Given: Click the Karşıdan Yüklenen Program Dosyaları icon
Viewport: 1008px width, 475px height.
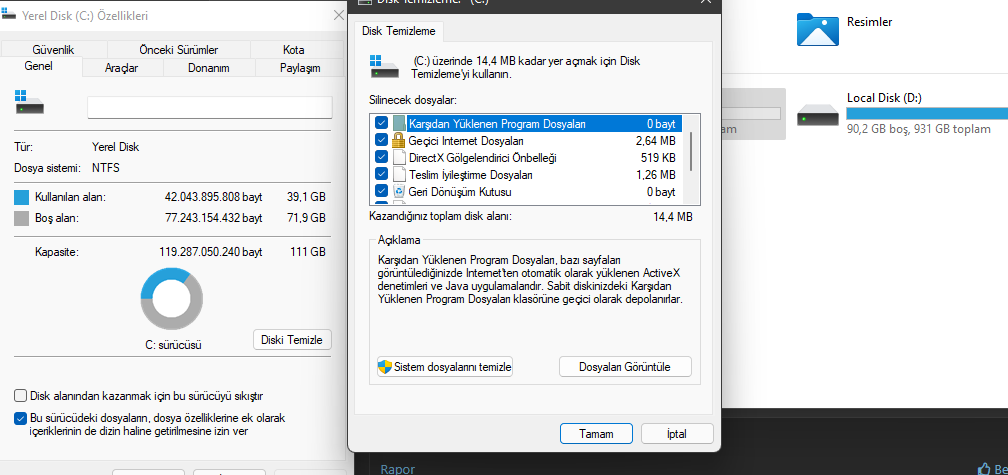Looking at the screenshot, I should tap(399, 123).
